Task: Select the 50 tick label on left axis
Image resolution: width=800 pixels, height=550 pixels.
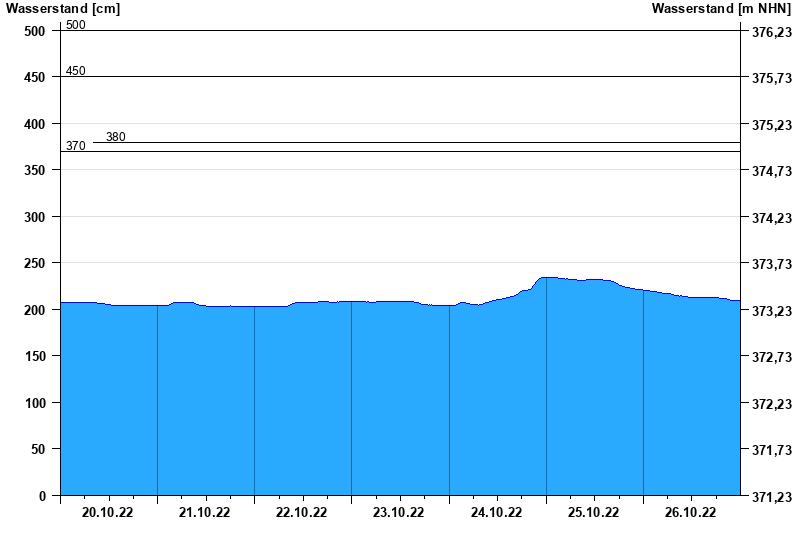Action: tap(38, 449)
